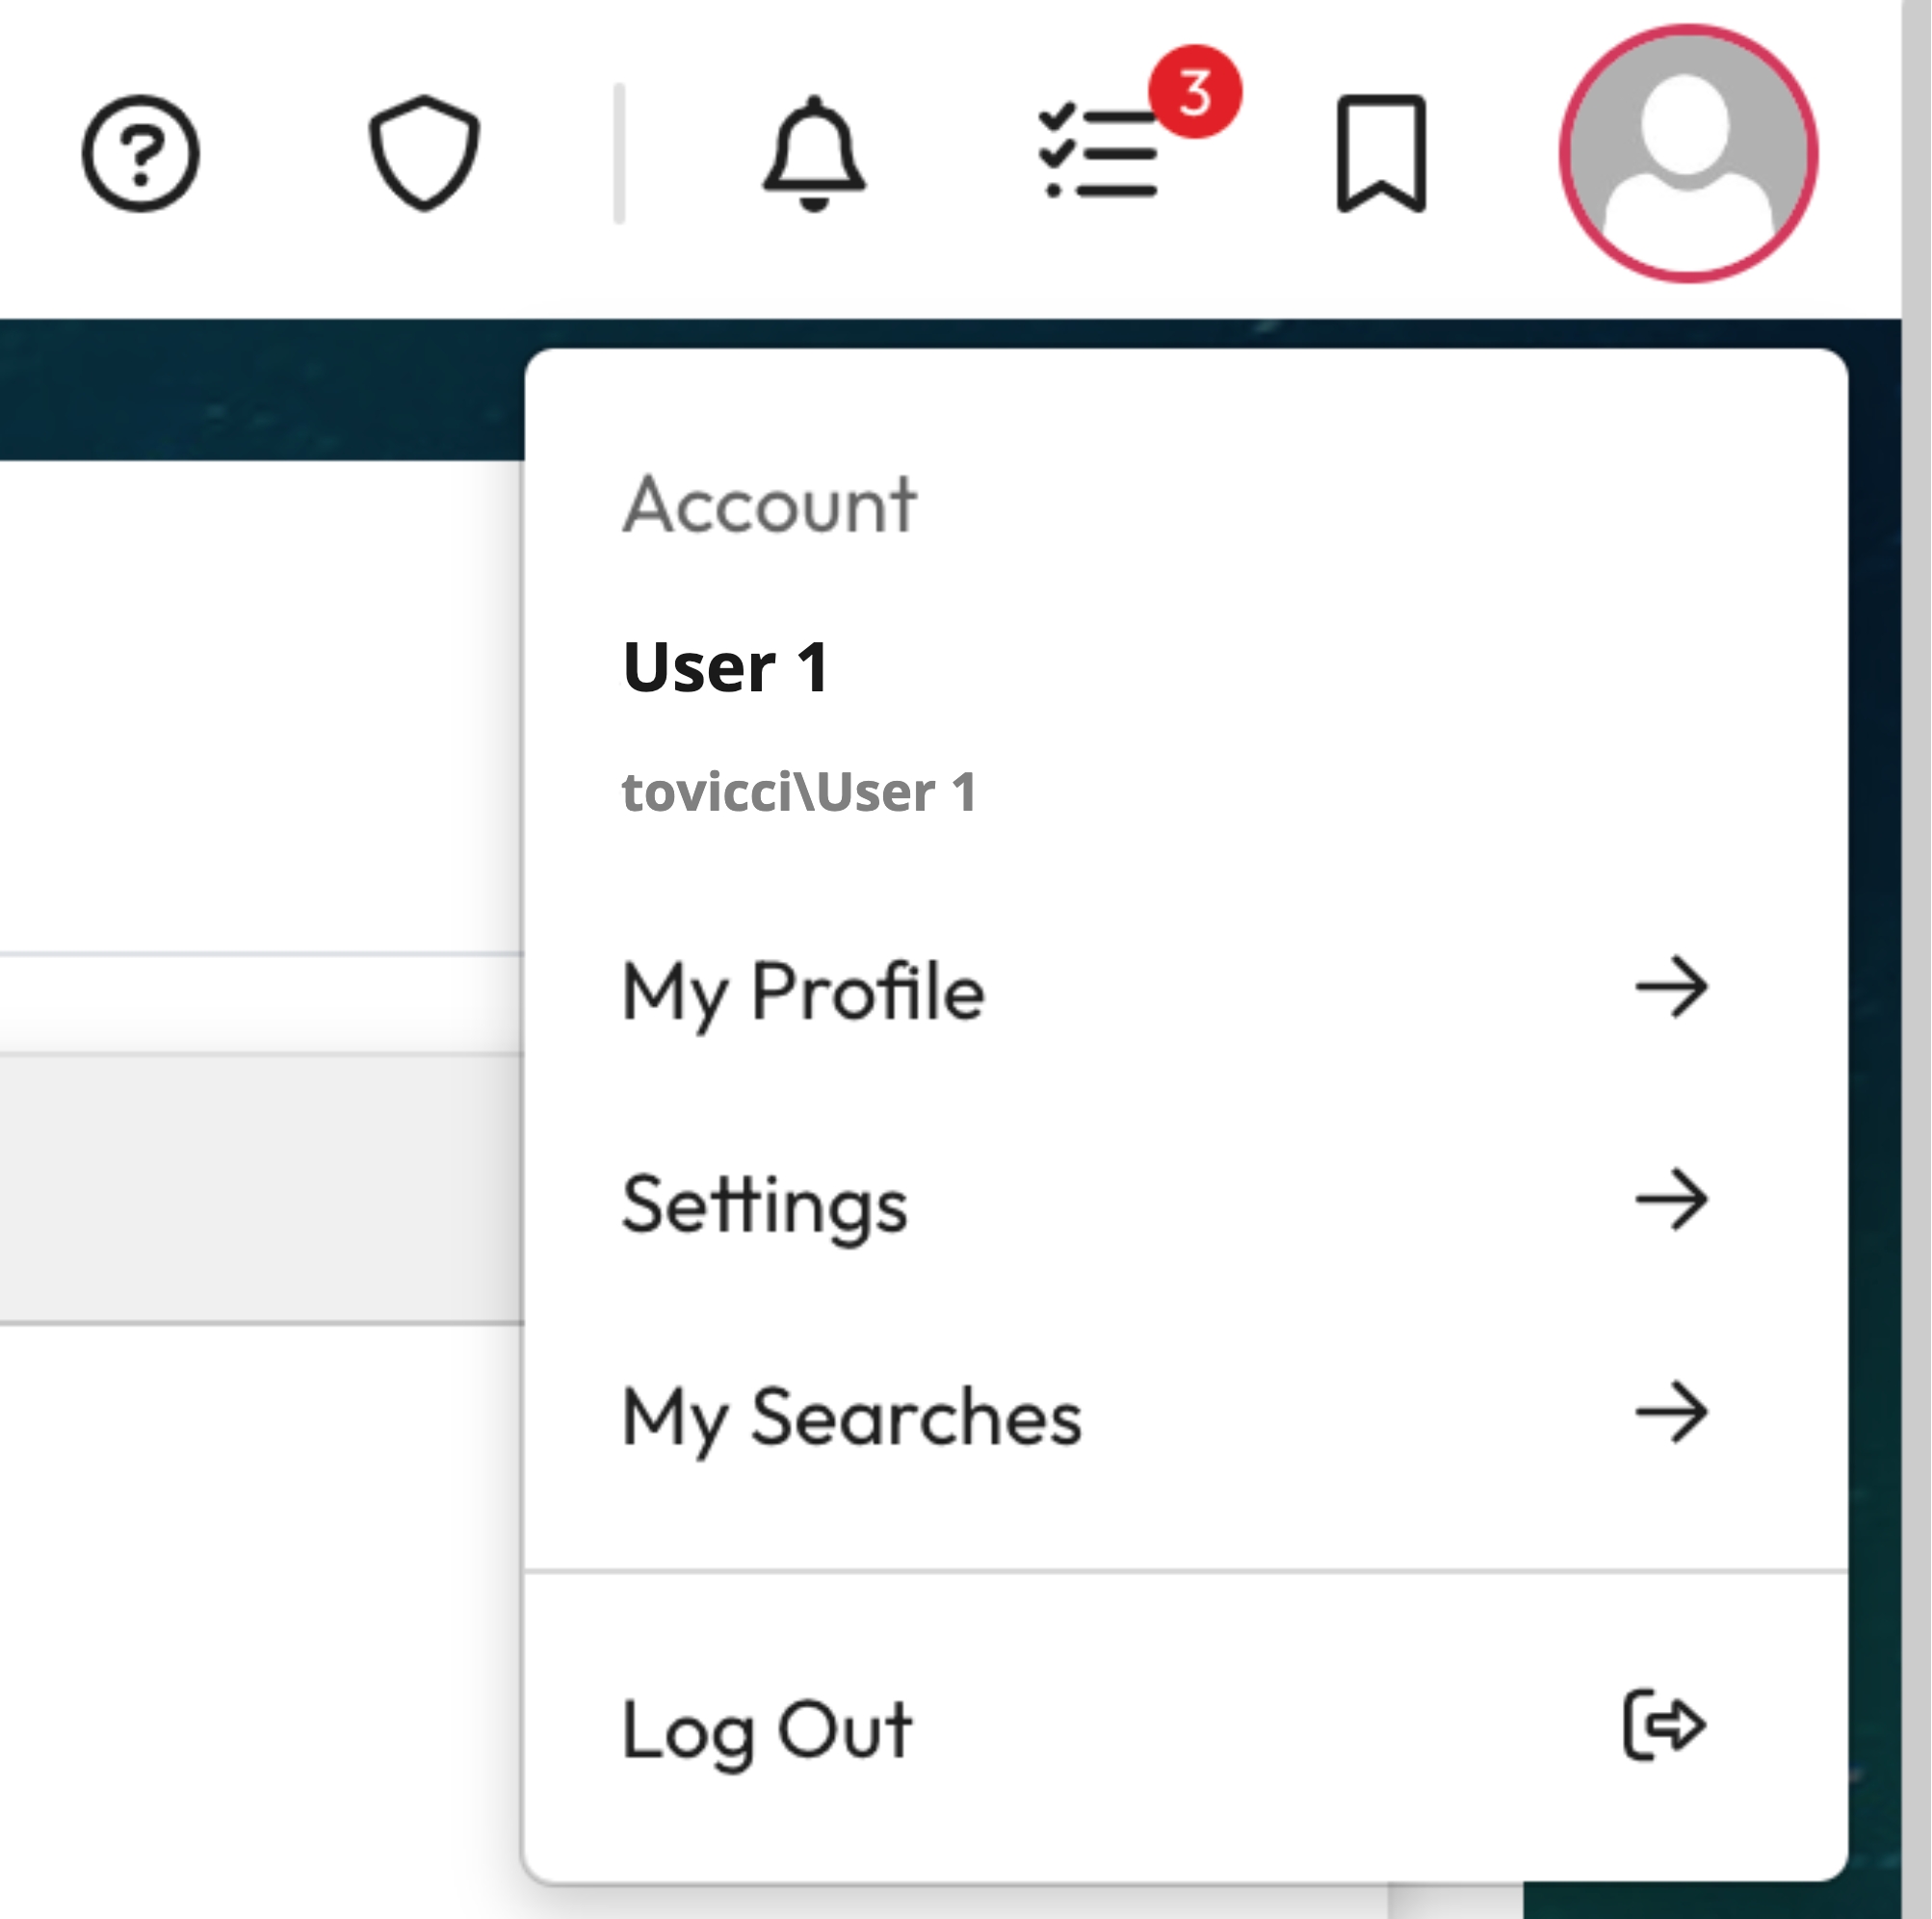
Task: Select My Searches menu entry
Action: coord(851,1417)
